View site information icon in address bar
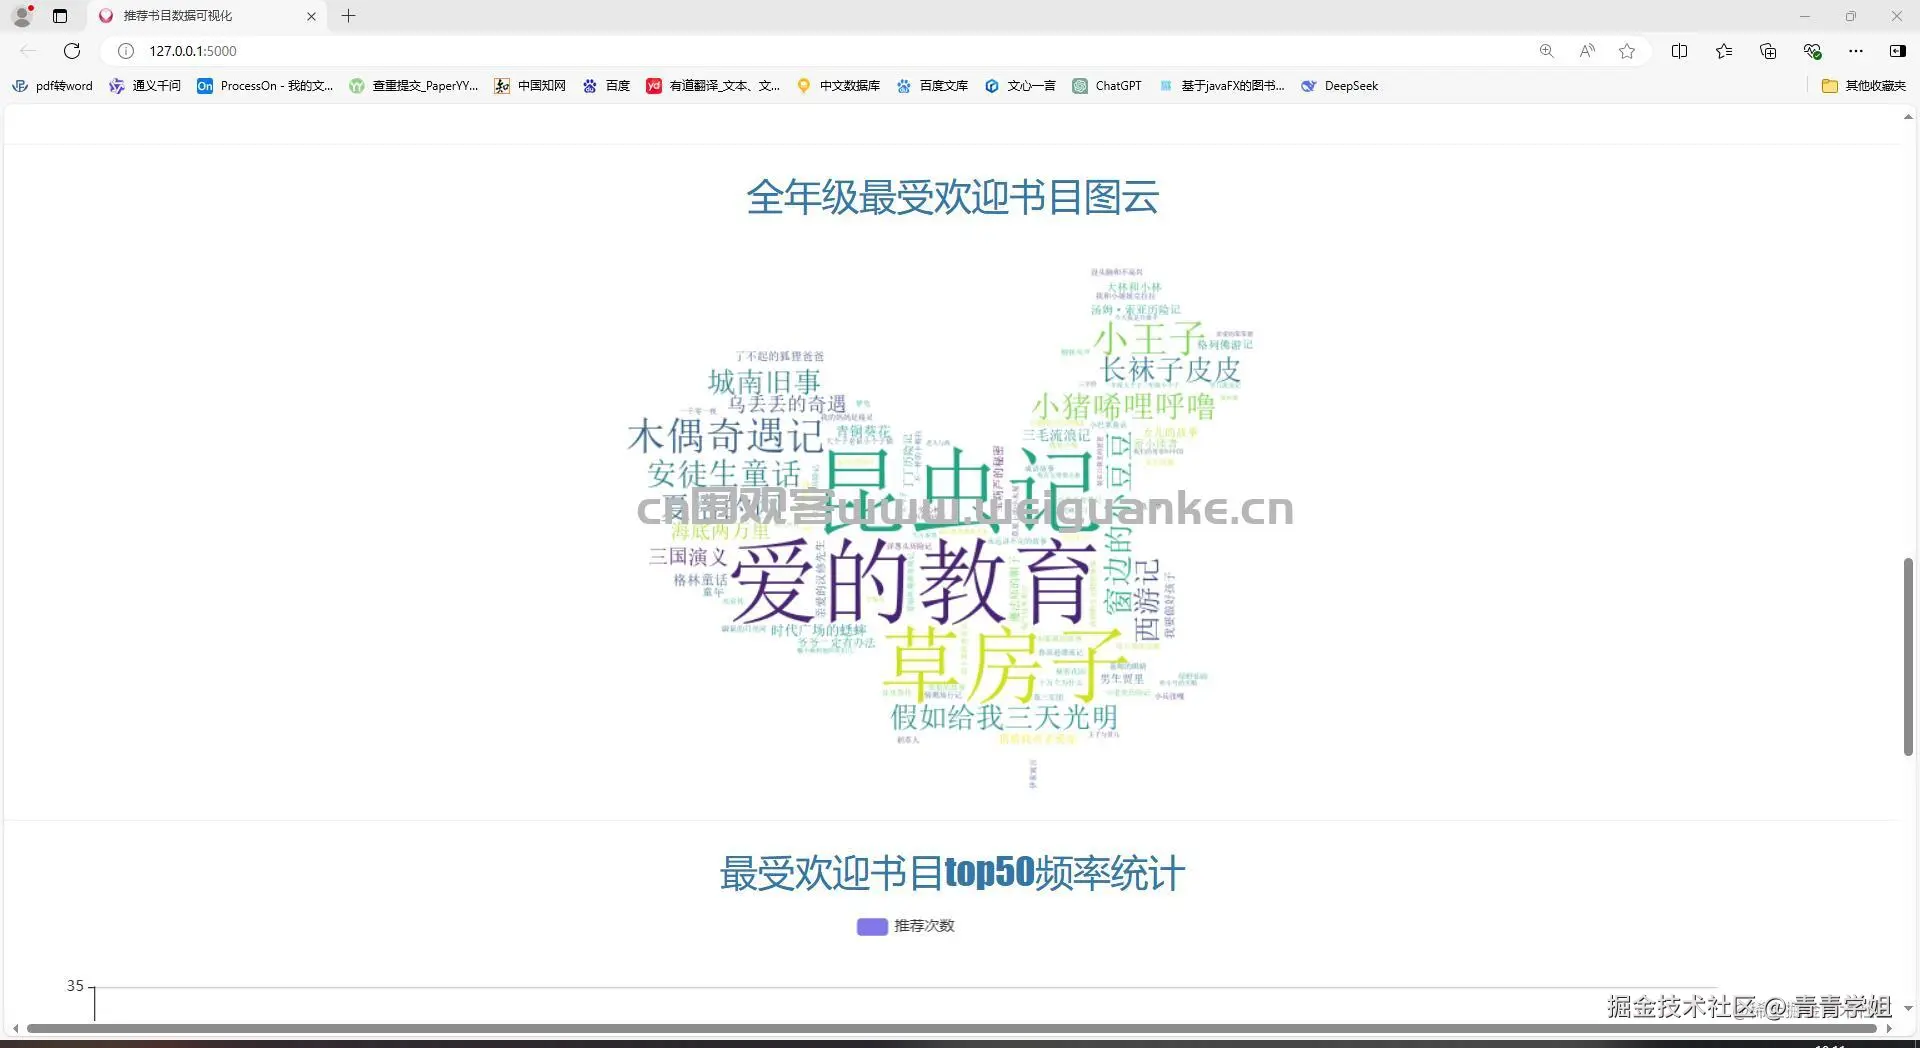Viewport: 1920px width, 1048px height. (126, 51)
